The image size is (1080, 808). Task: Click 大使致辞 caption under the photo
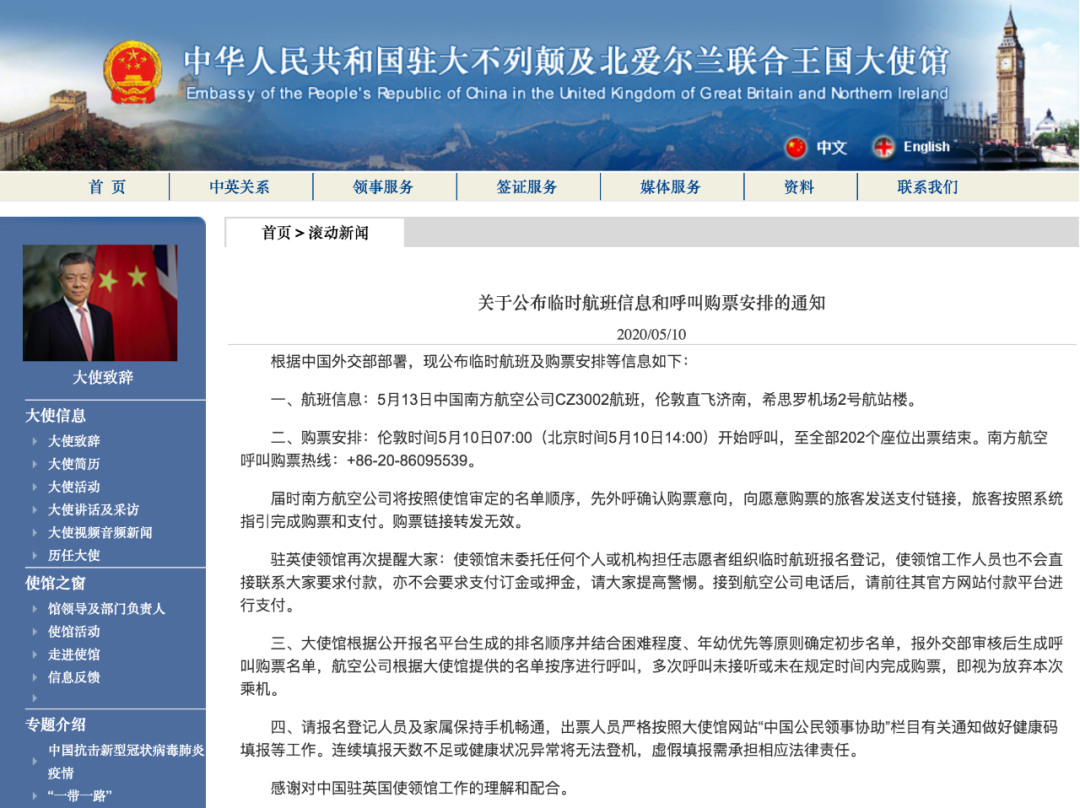click(103, 377)
